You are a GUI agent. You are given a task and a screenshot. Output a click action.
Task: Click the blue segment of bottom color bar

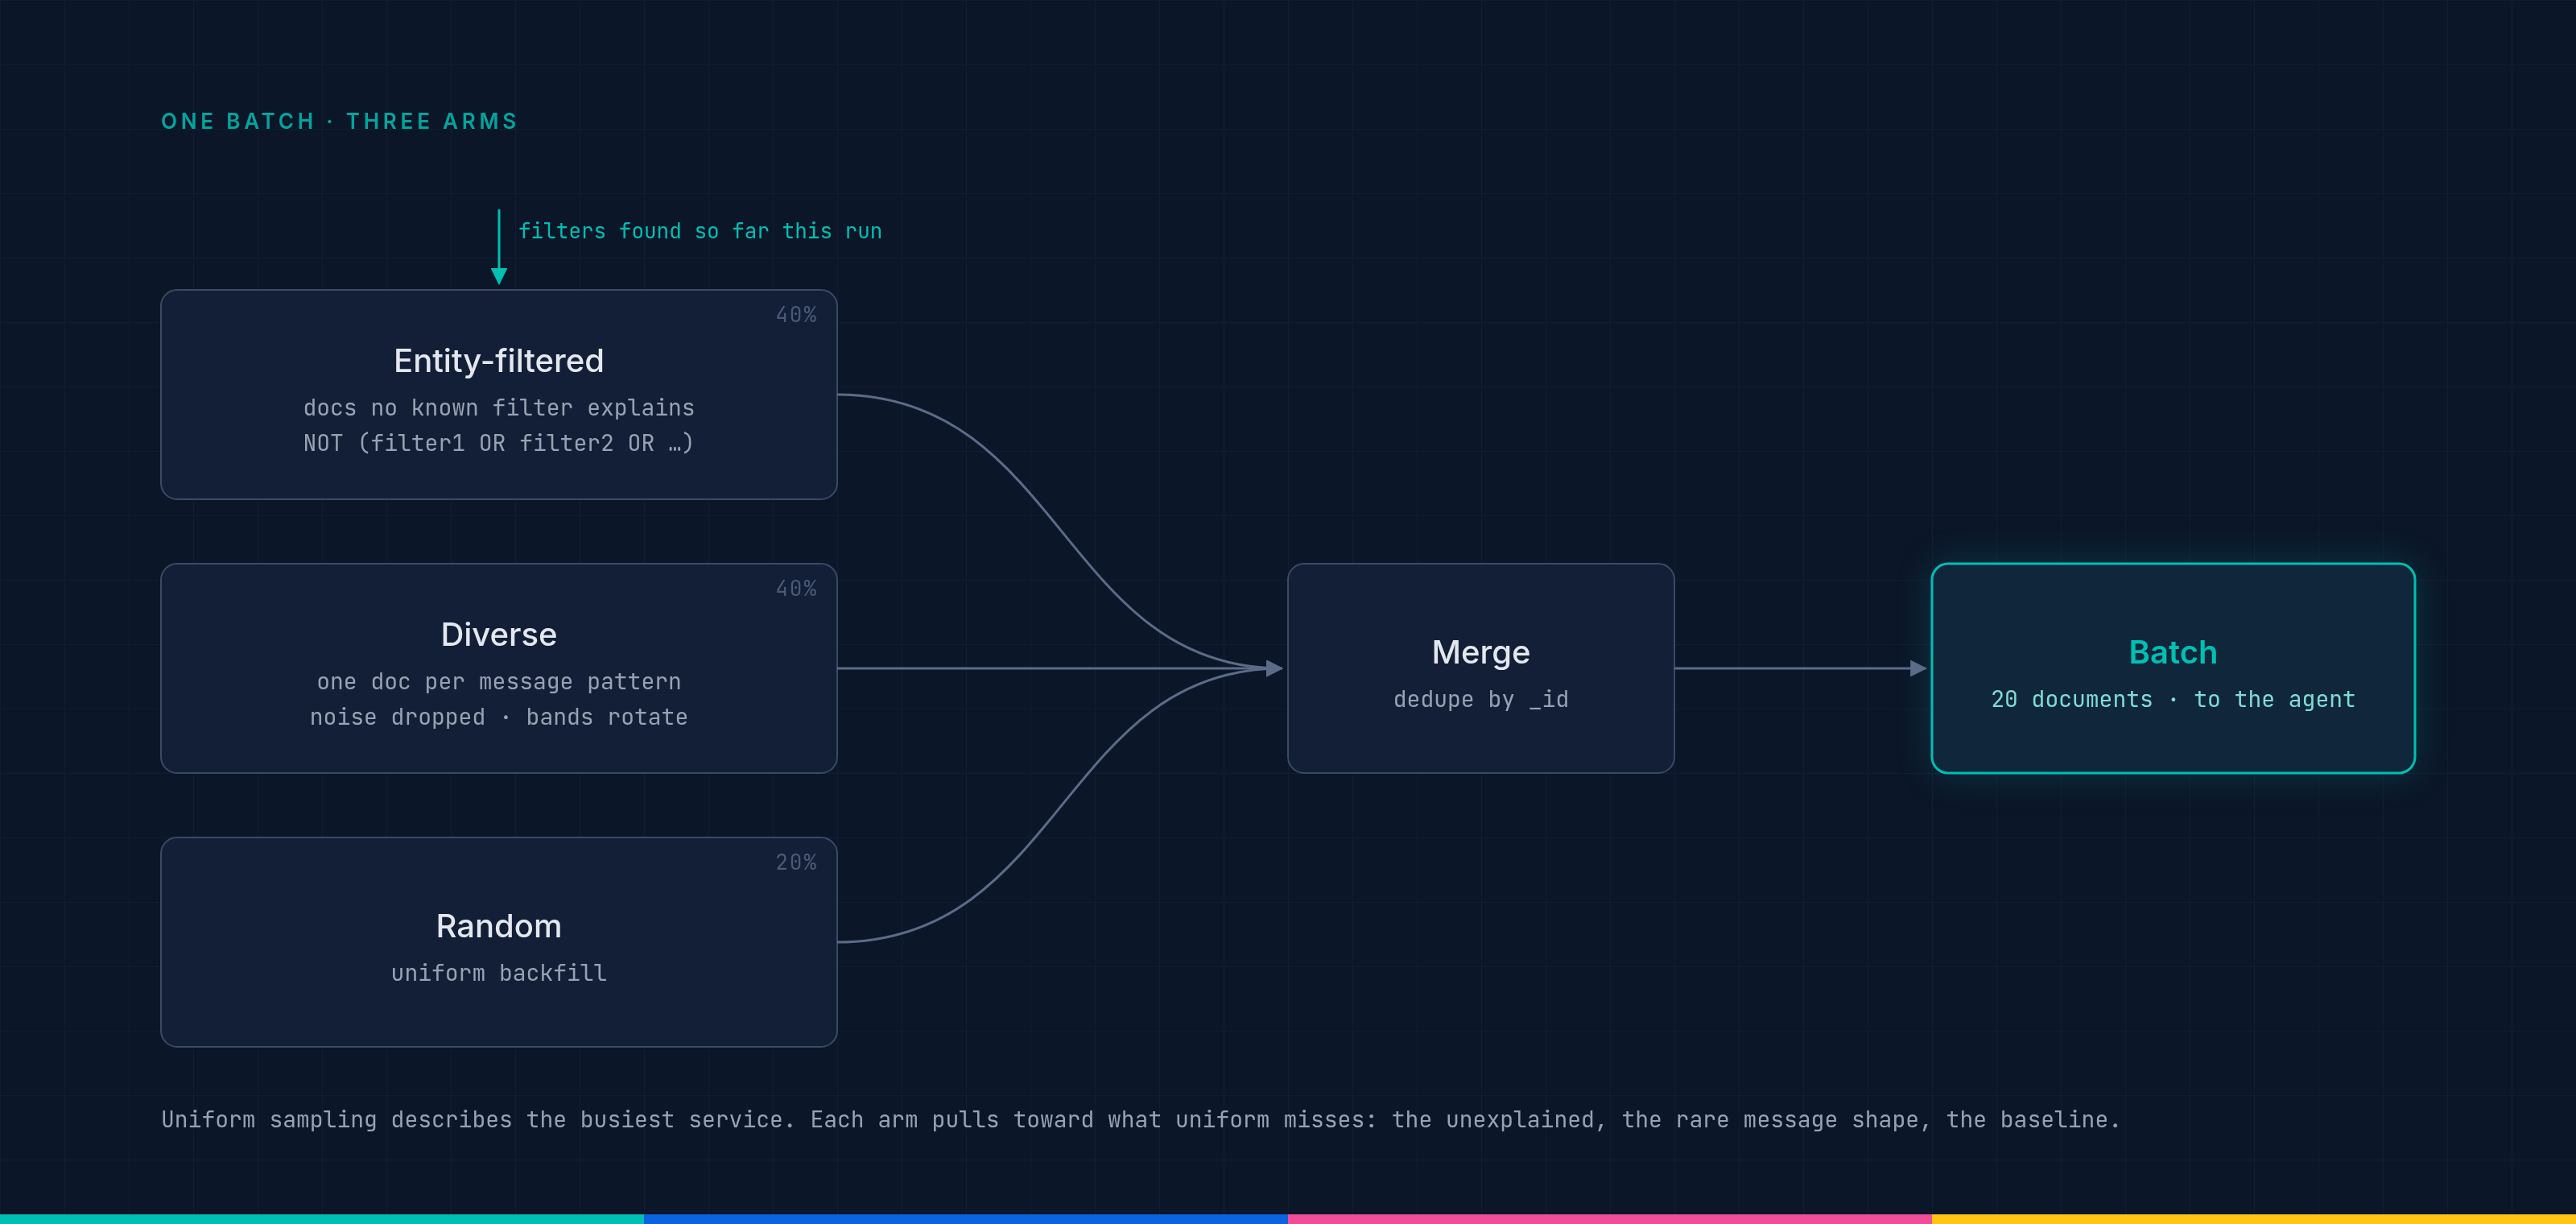[966, 1219]
